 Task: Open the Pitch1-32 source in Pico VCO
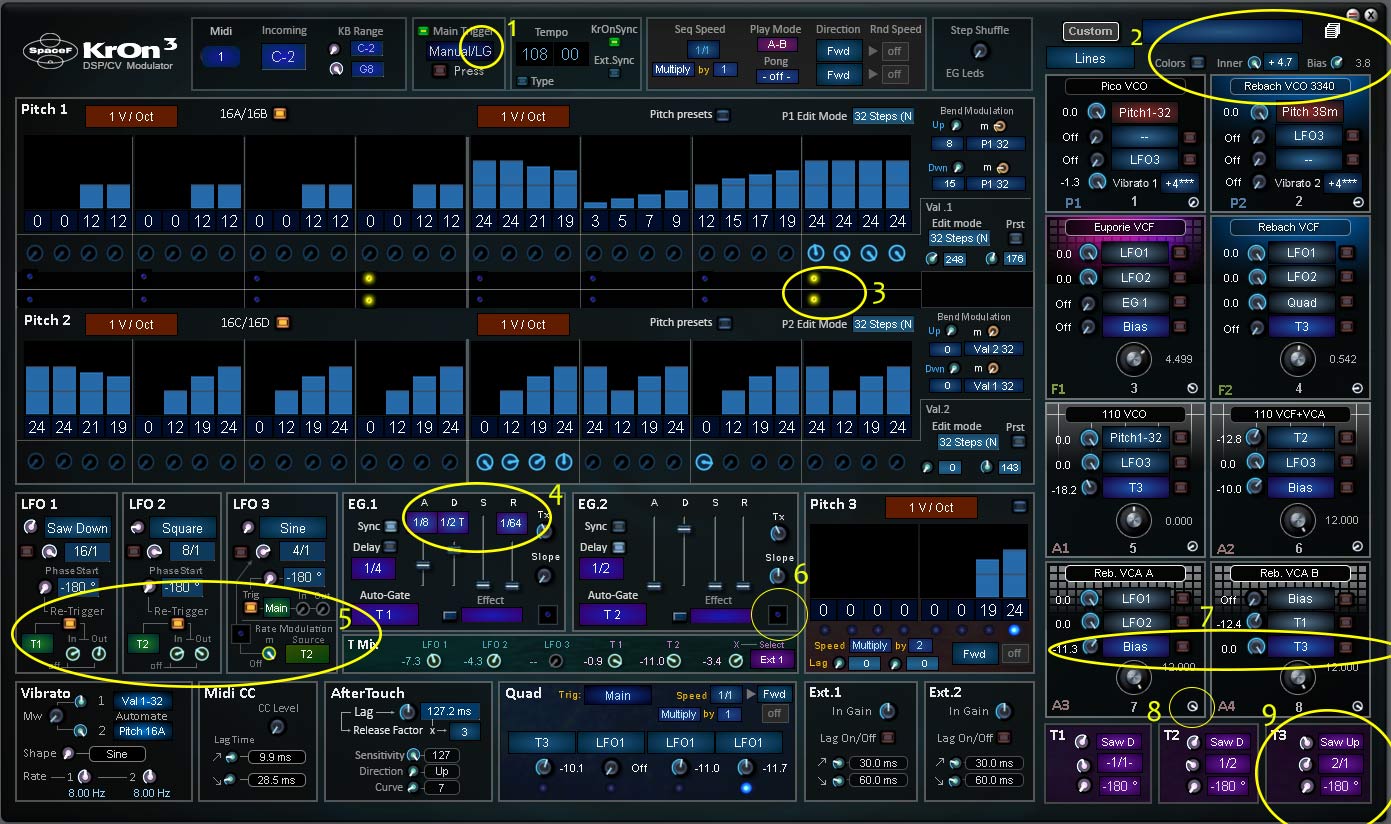click(1144, 113)
